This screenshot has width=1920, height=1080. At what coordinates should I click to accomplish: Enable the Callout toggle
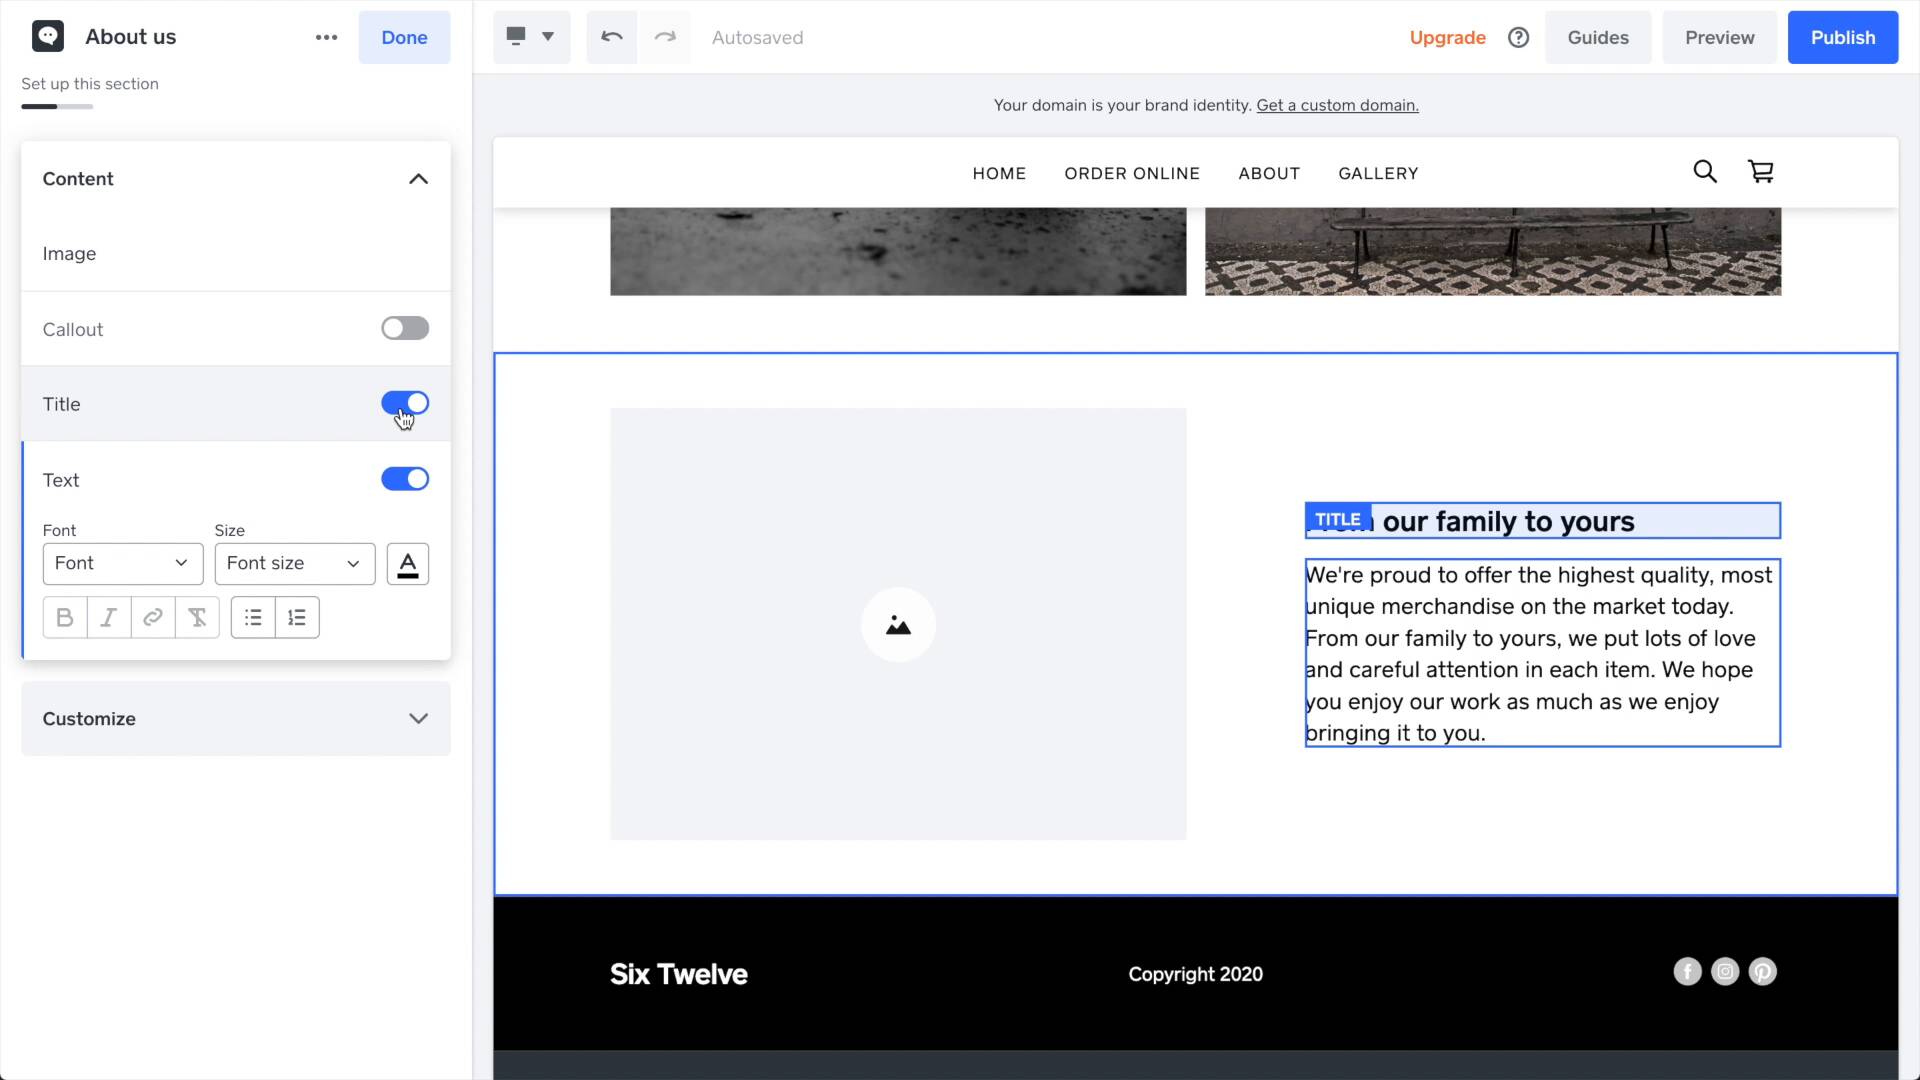[405, 329]
